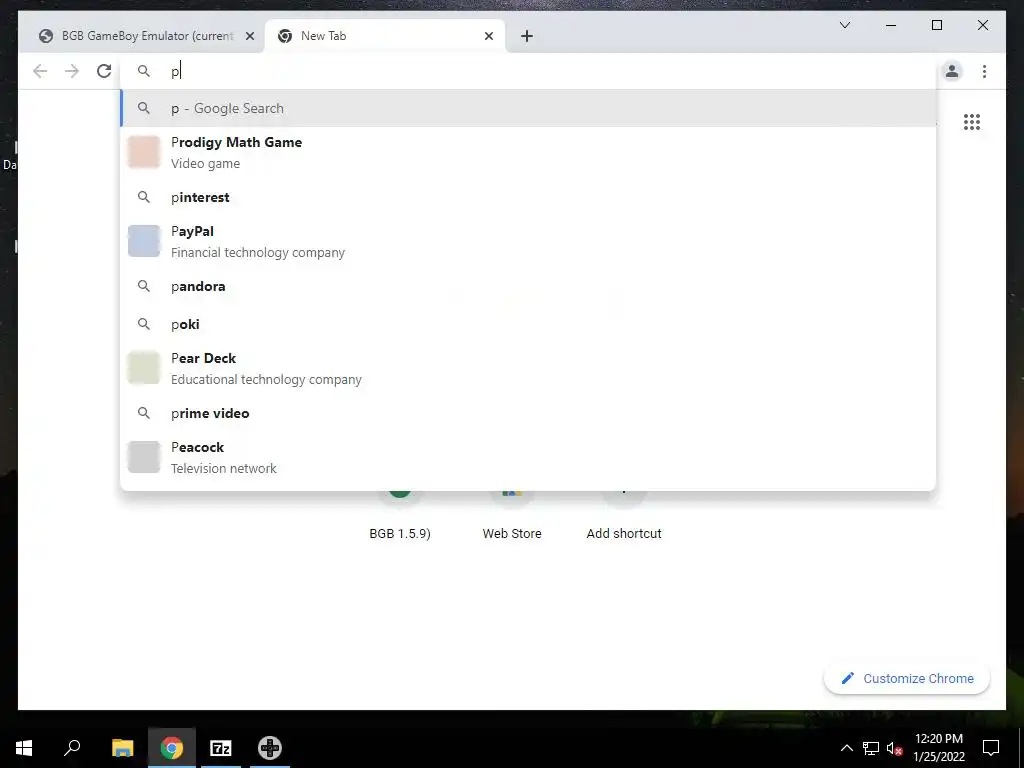The image size is (1024, 768).
Task: Select the New Tab tab
Action: [385, 36]
